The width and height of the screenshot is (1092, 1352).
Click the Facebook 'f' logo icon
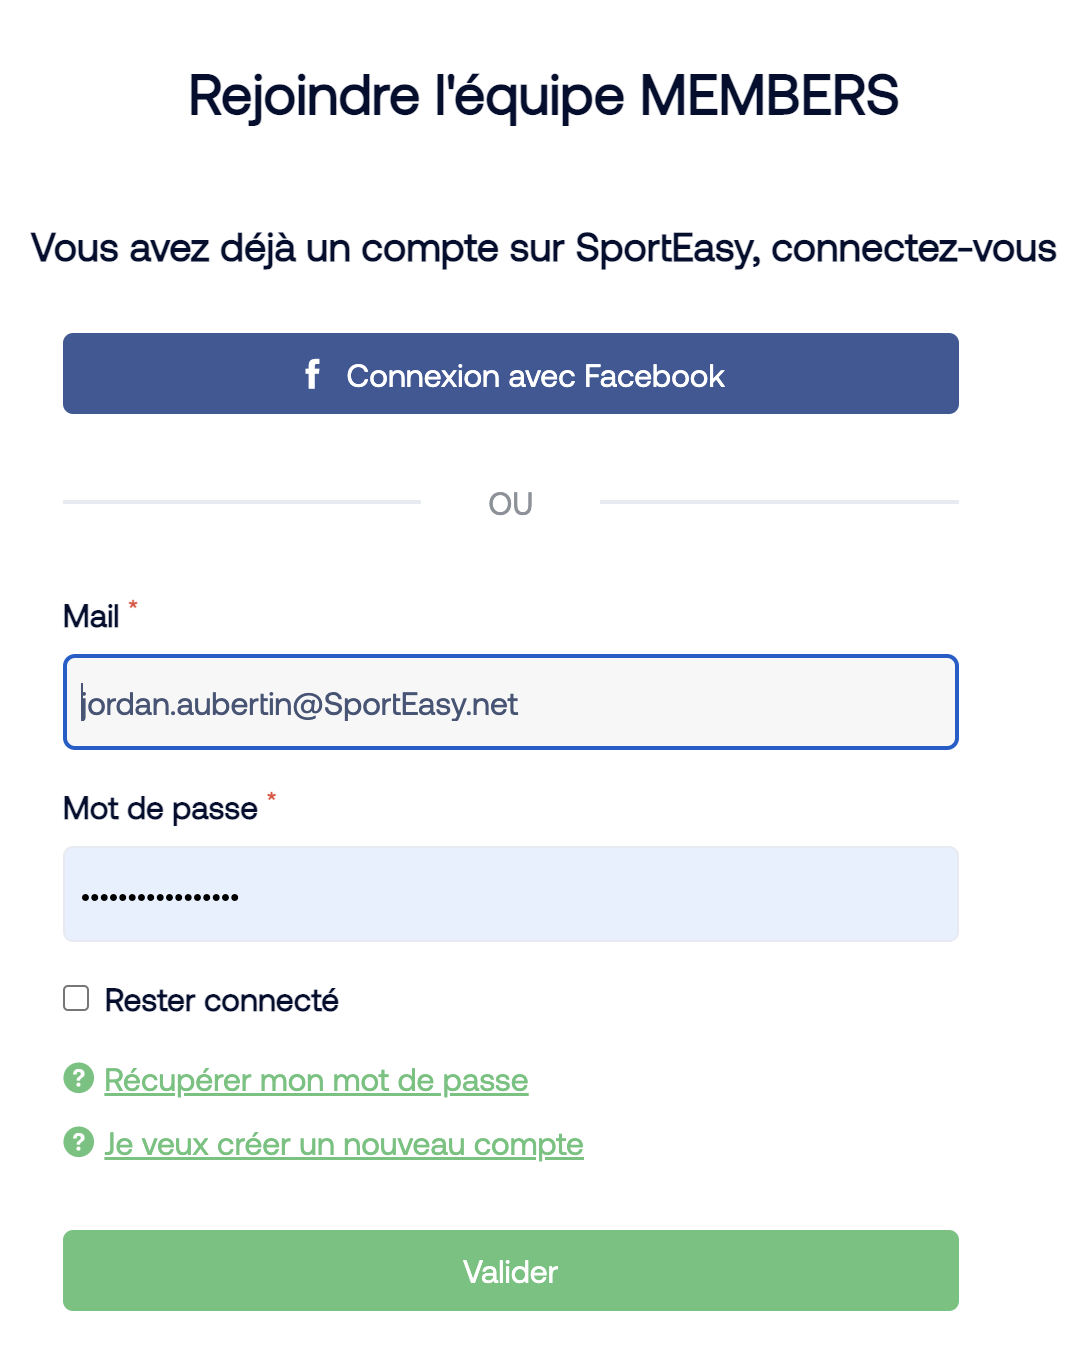point(312,374)
